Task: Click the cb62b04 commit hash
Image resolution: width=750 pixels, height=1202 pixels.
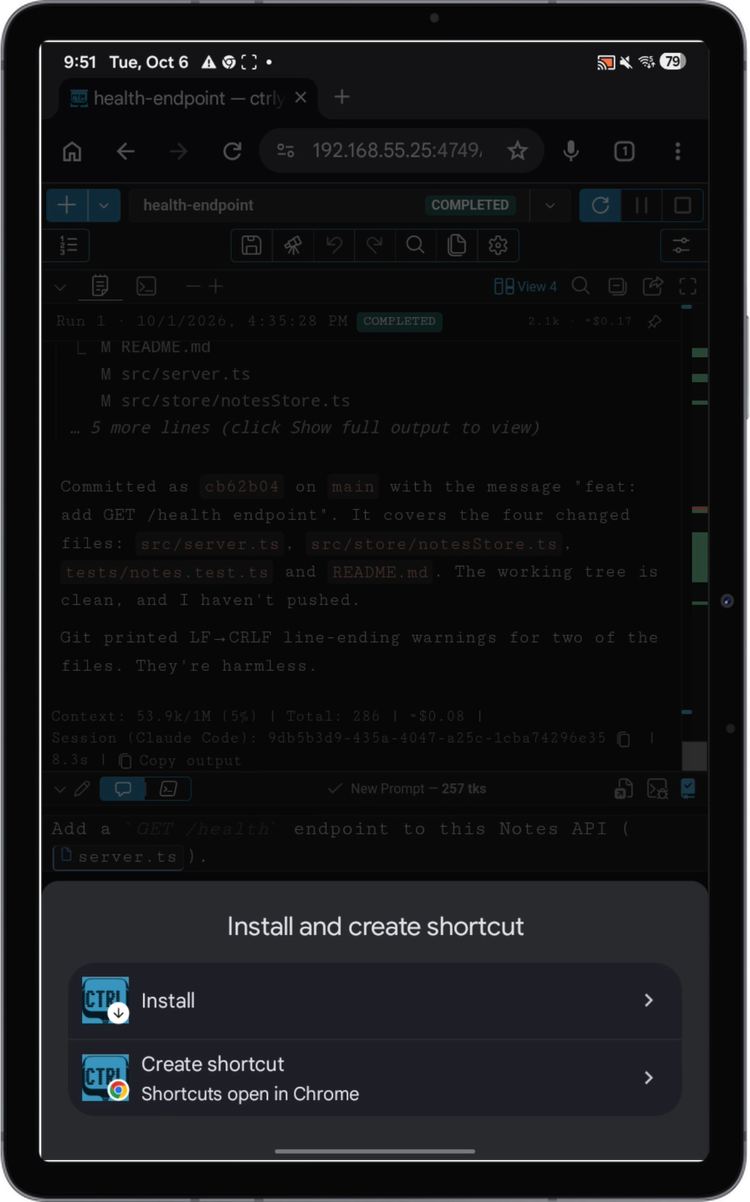Action: pyautogui.click(x=242, y=487)
